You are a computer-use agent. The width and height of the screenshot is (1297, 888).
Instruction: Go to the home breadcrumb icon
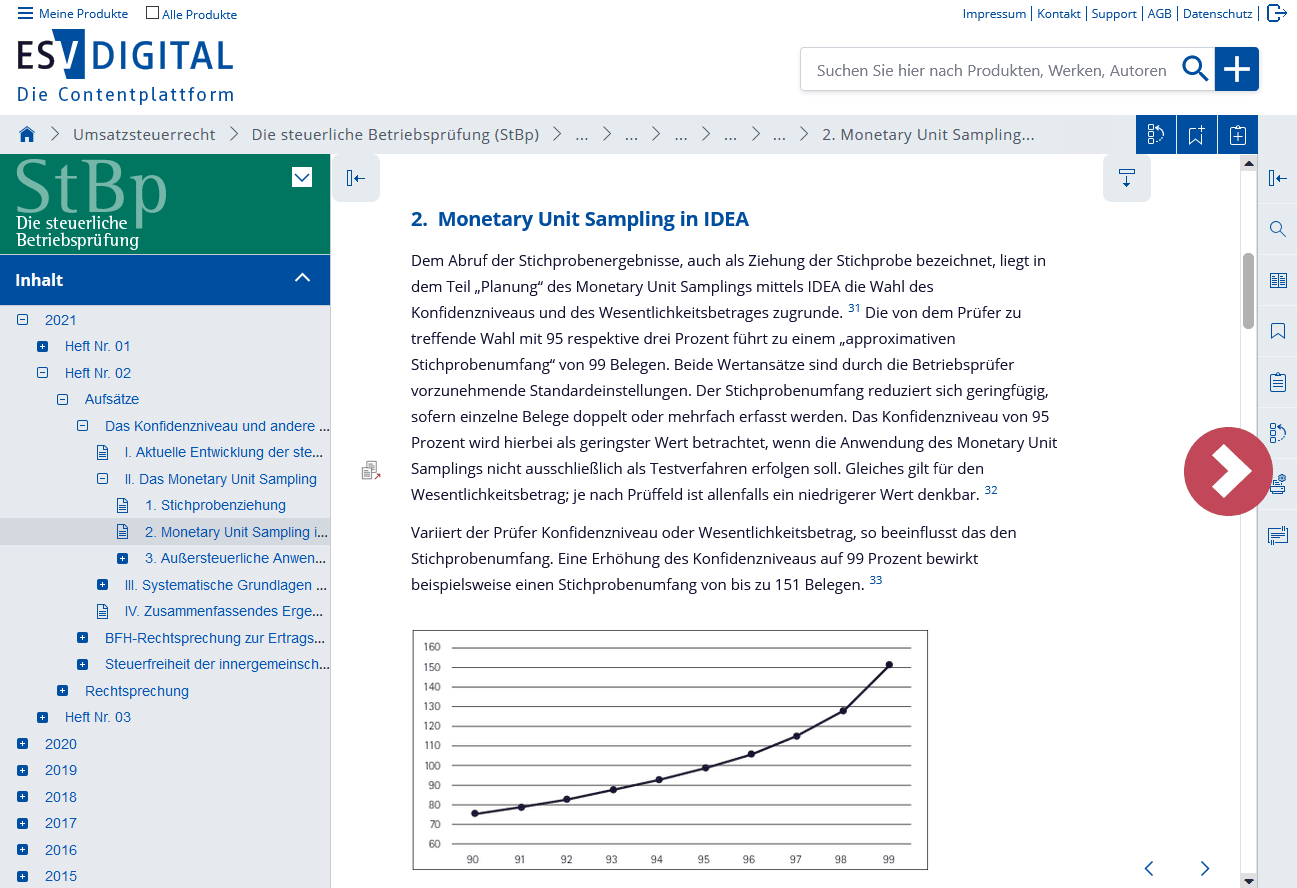click(x=27, y=134)
